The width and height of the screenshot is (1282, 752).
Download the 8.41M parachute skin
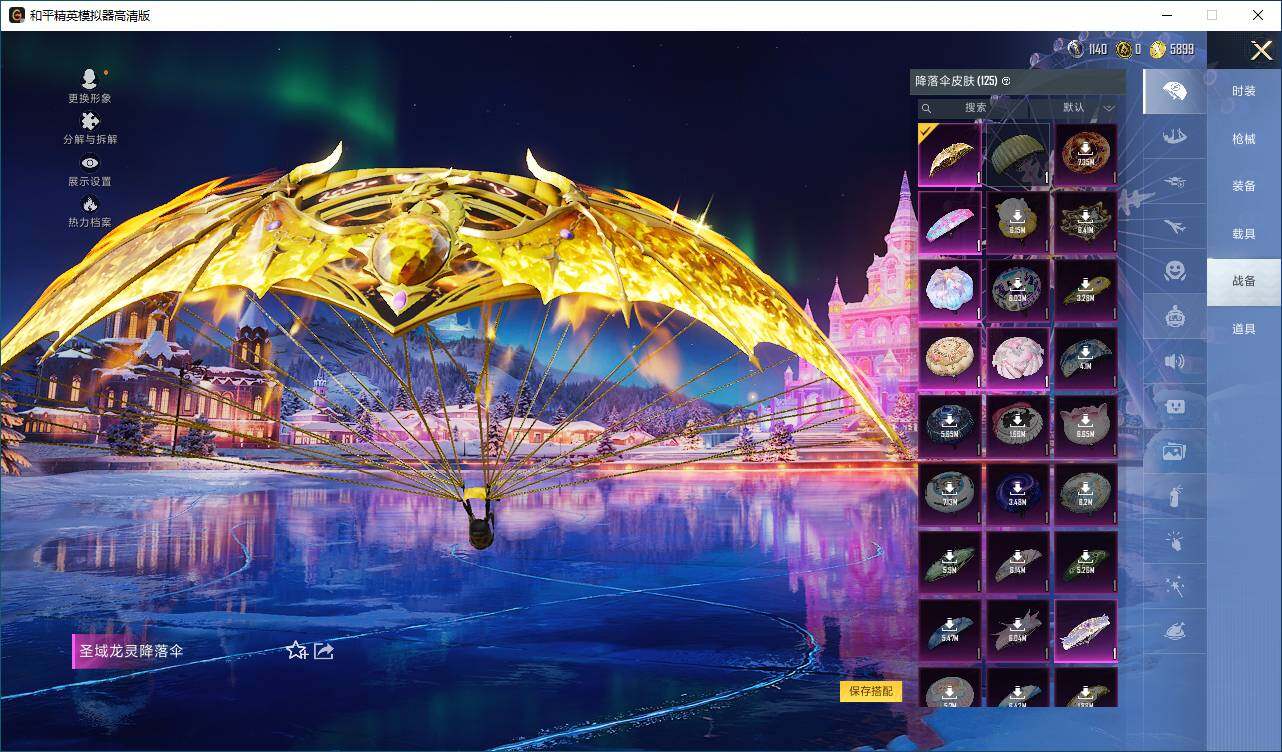pyautogui.click(x=1086, y=223)
